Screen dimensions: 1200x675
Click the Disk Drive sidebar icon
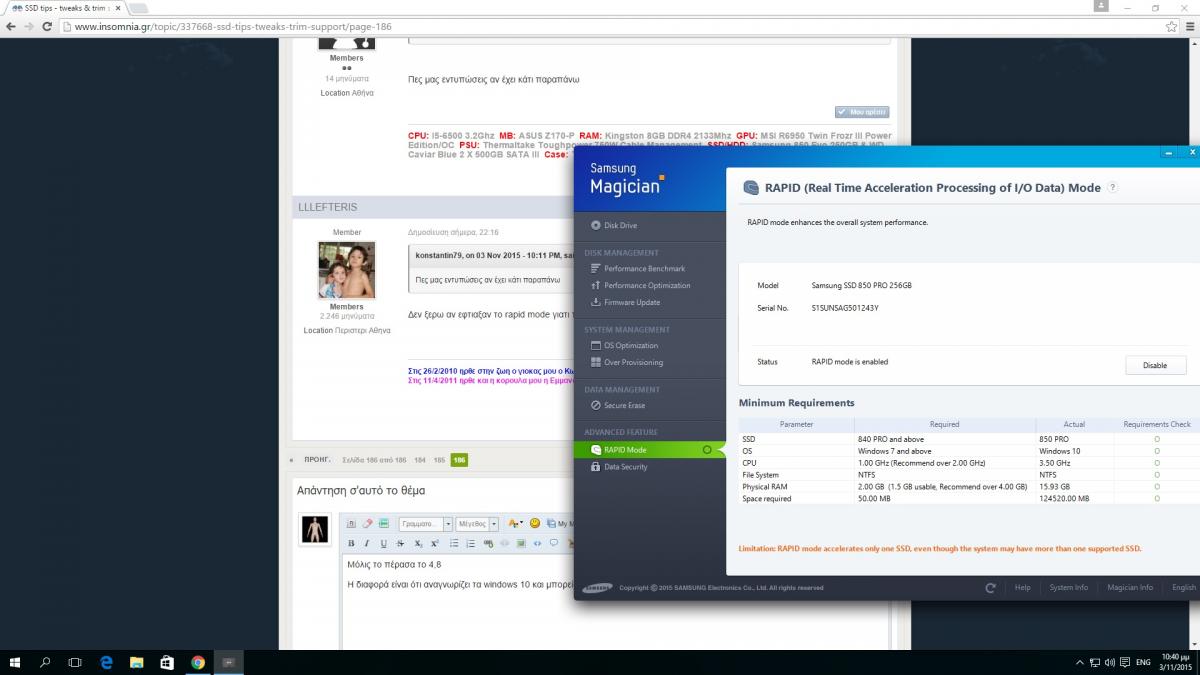(596, 225)
